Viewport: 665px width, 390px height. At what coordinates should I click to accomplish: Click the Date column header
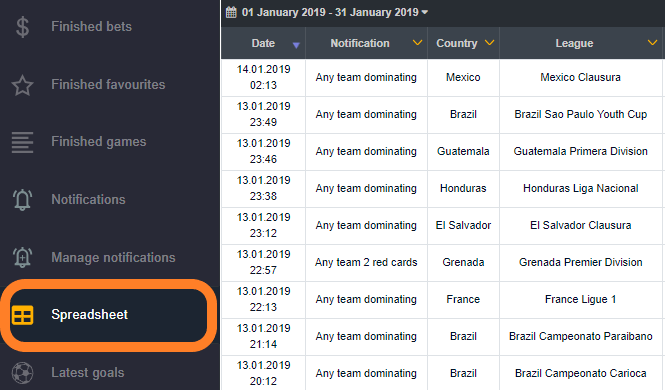pyautogui.click(x=263, y=43)
